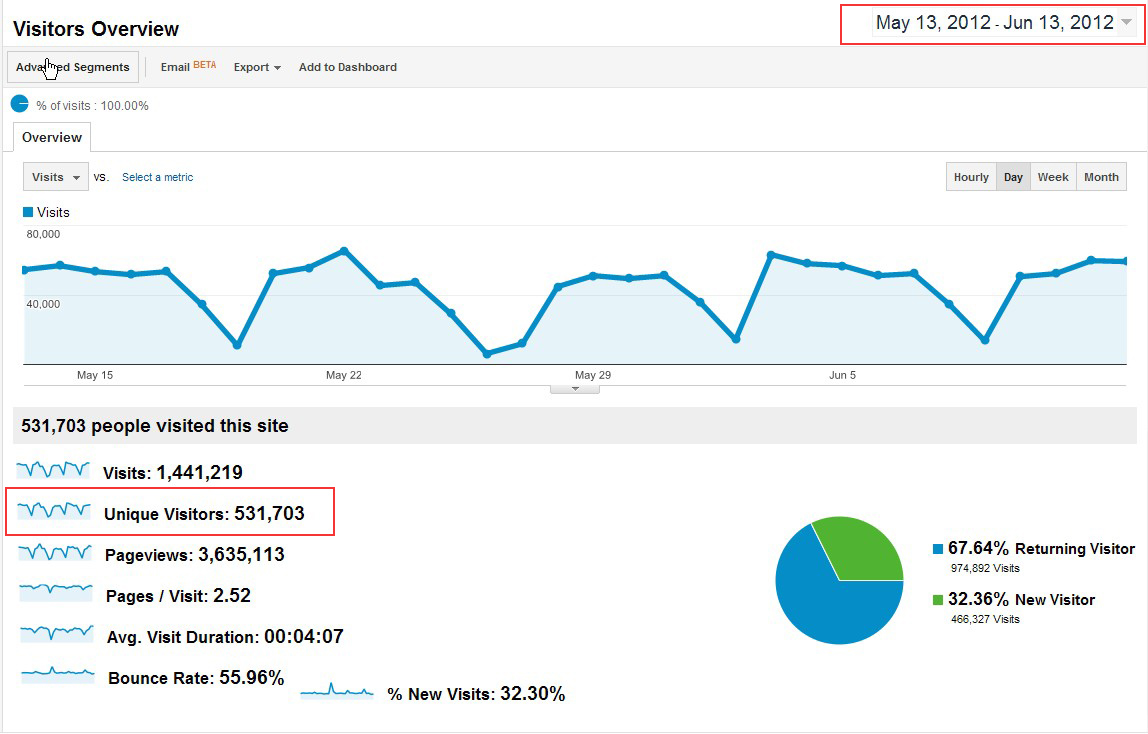
Task: Click the expander arrow below the chart
Action: click(575, 389)
